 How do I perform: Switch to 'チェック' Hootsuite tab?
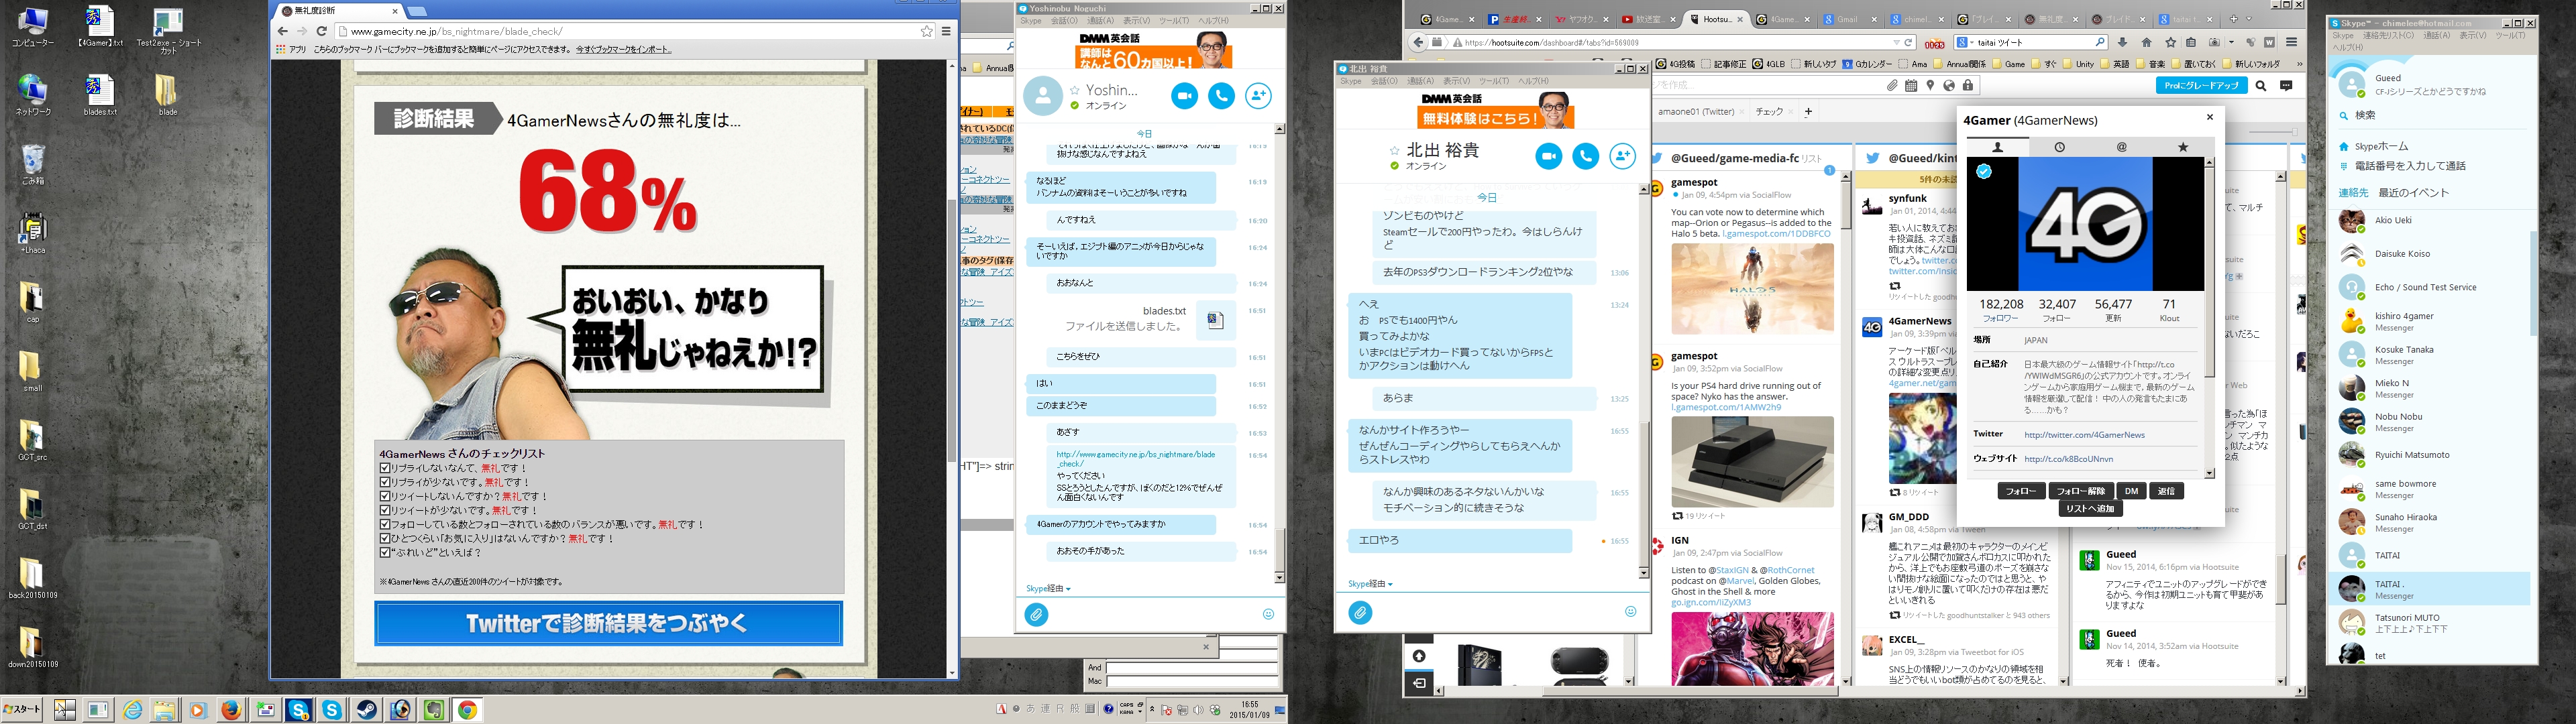pyautogui.click(x=1769, y=112)
